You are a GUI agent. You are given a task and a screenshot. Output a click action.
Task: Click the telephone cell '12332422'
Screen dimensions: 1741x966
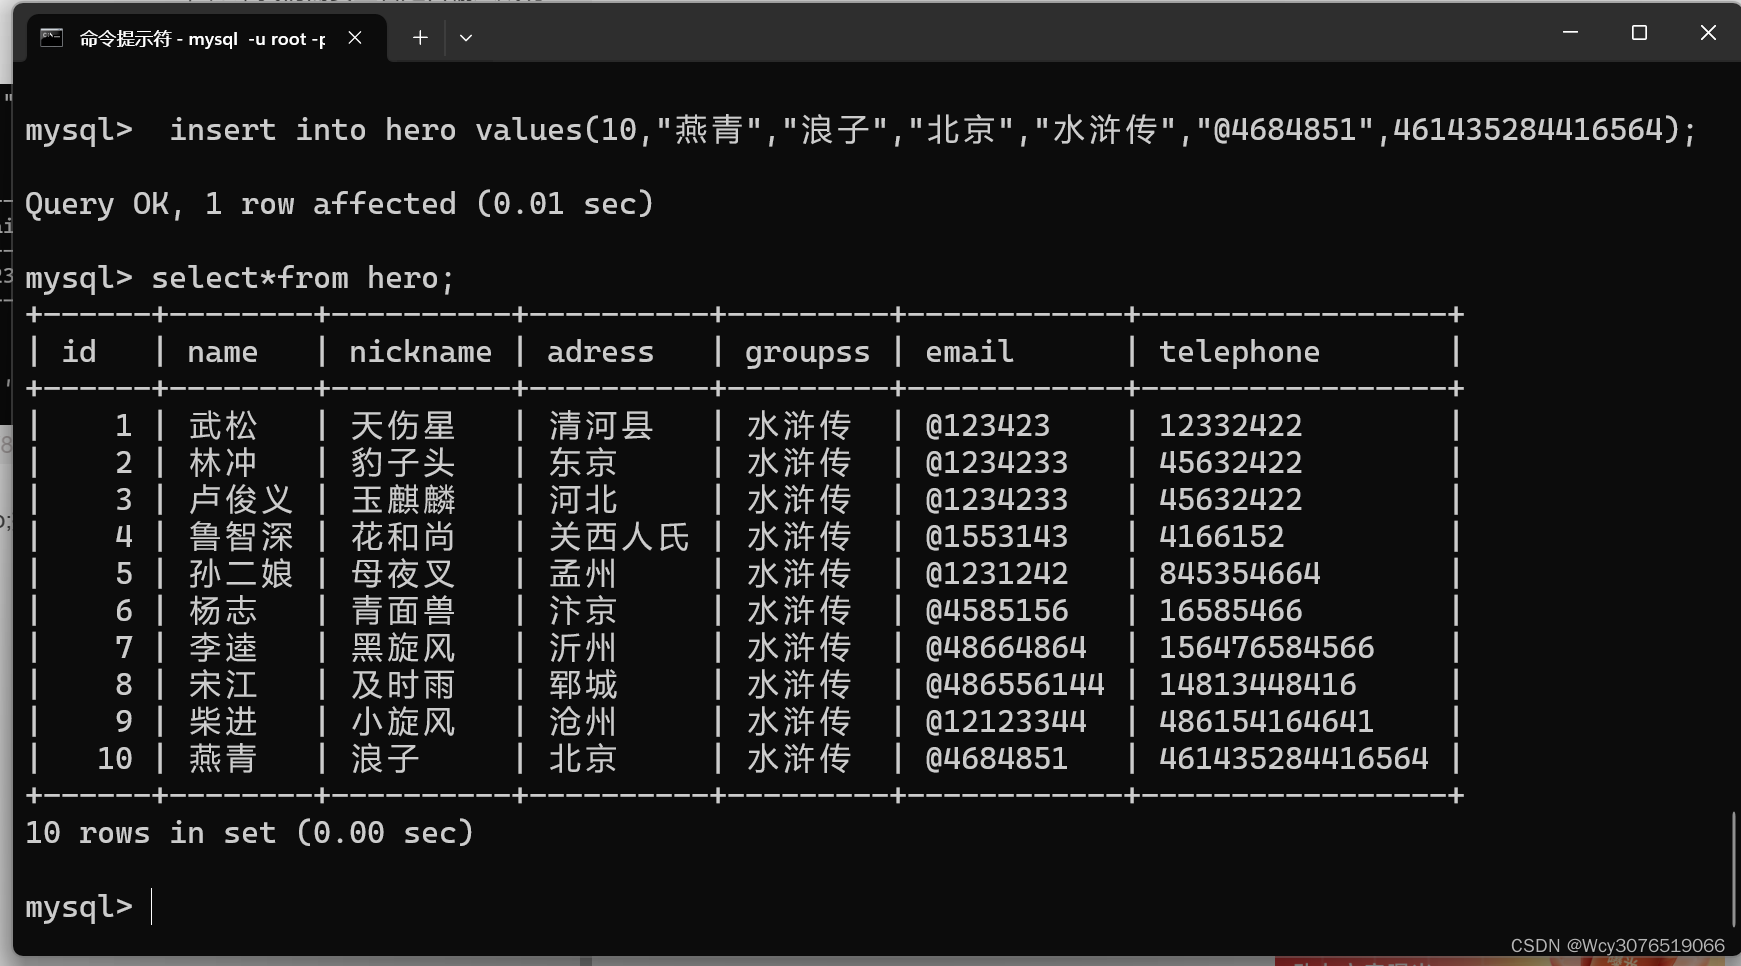pyautogui.click(x=1231, y=426)
